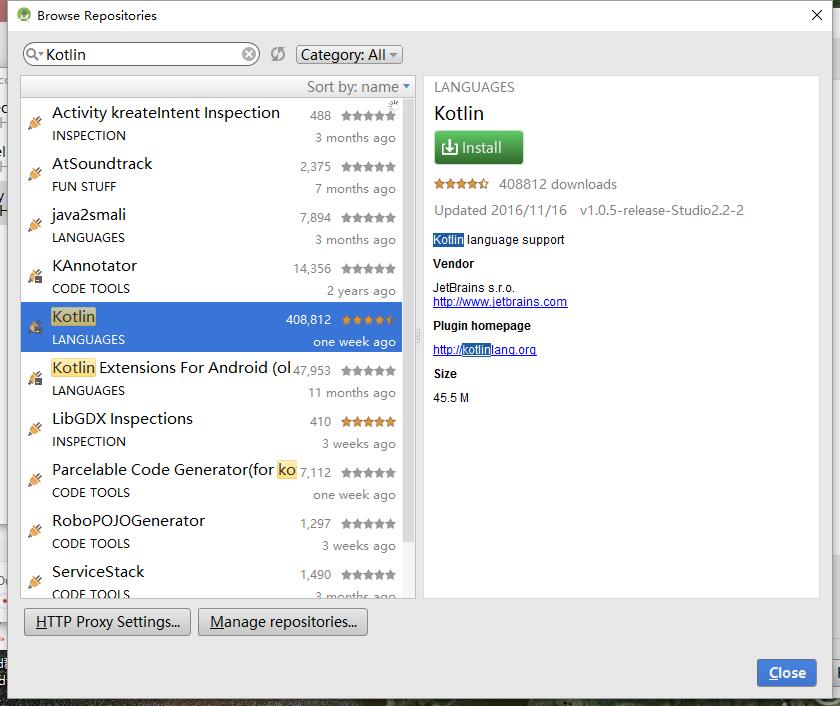840x706 pixels.
Task: Click the 45.5 M size value
Action: coord(451,397)
